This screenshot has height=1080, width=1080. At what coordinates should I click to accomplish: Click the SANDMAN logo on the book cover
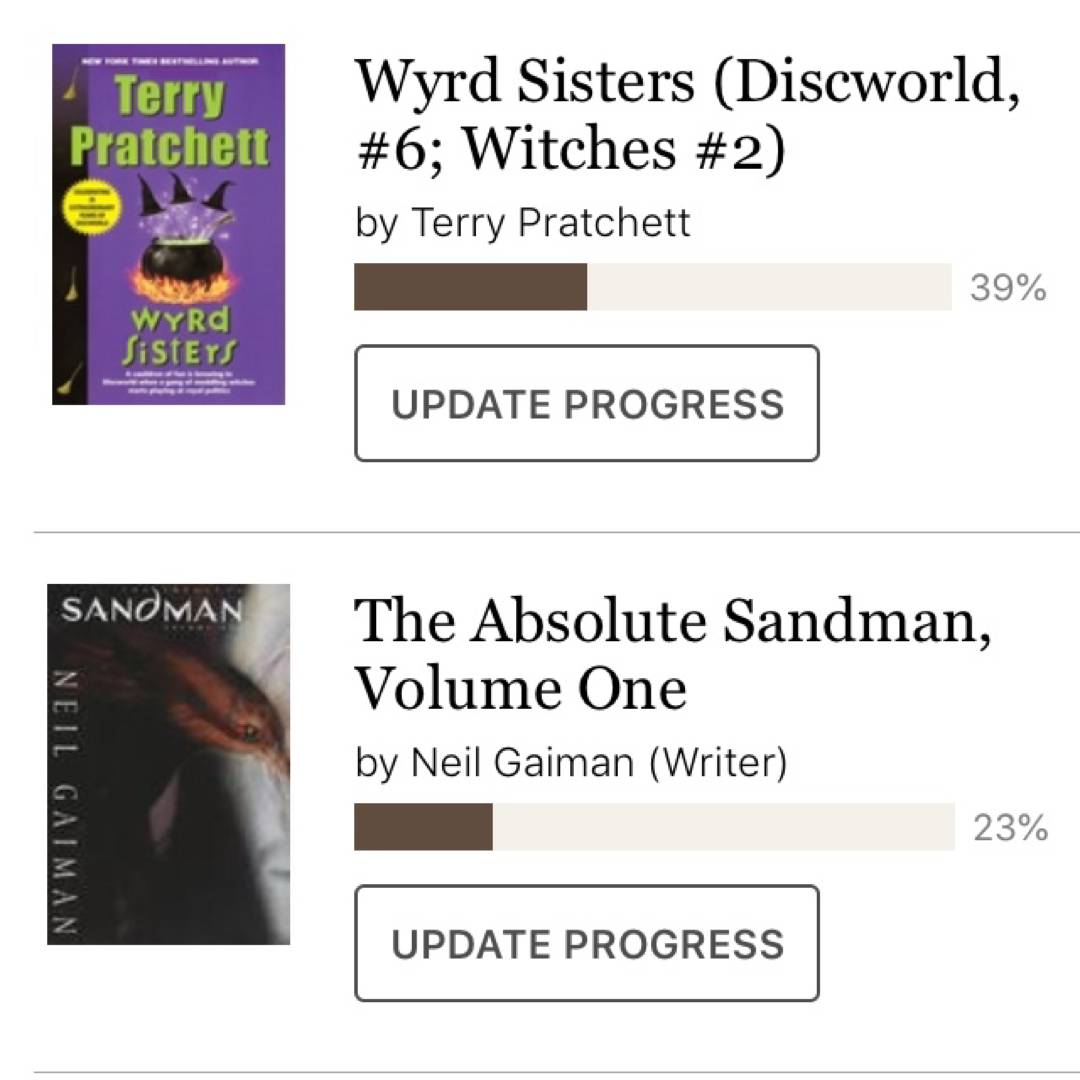click(152, 609)
